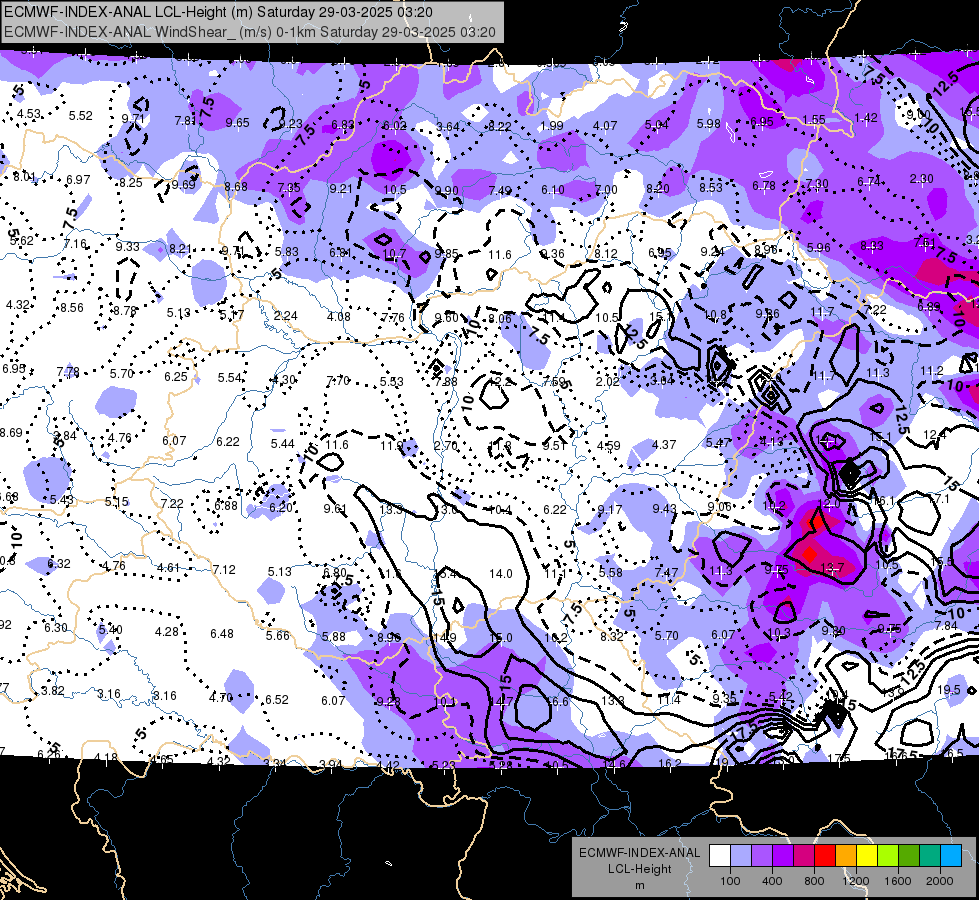
Task: Select the vivid violet swatch after 400
Action: pos(783,856)
